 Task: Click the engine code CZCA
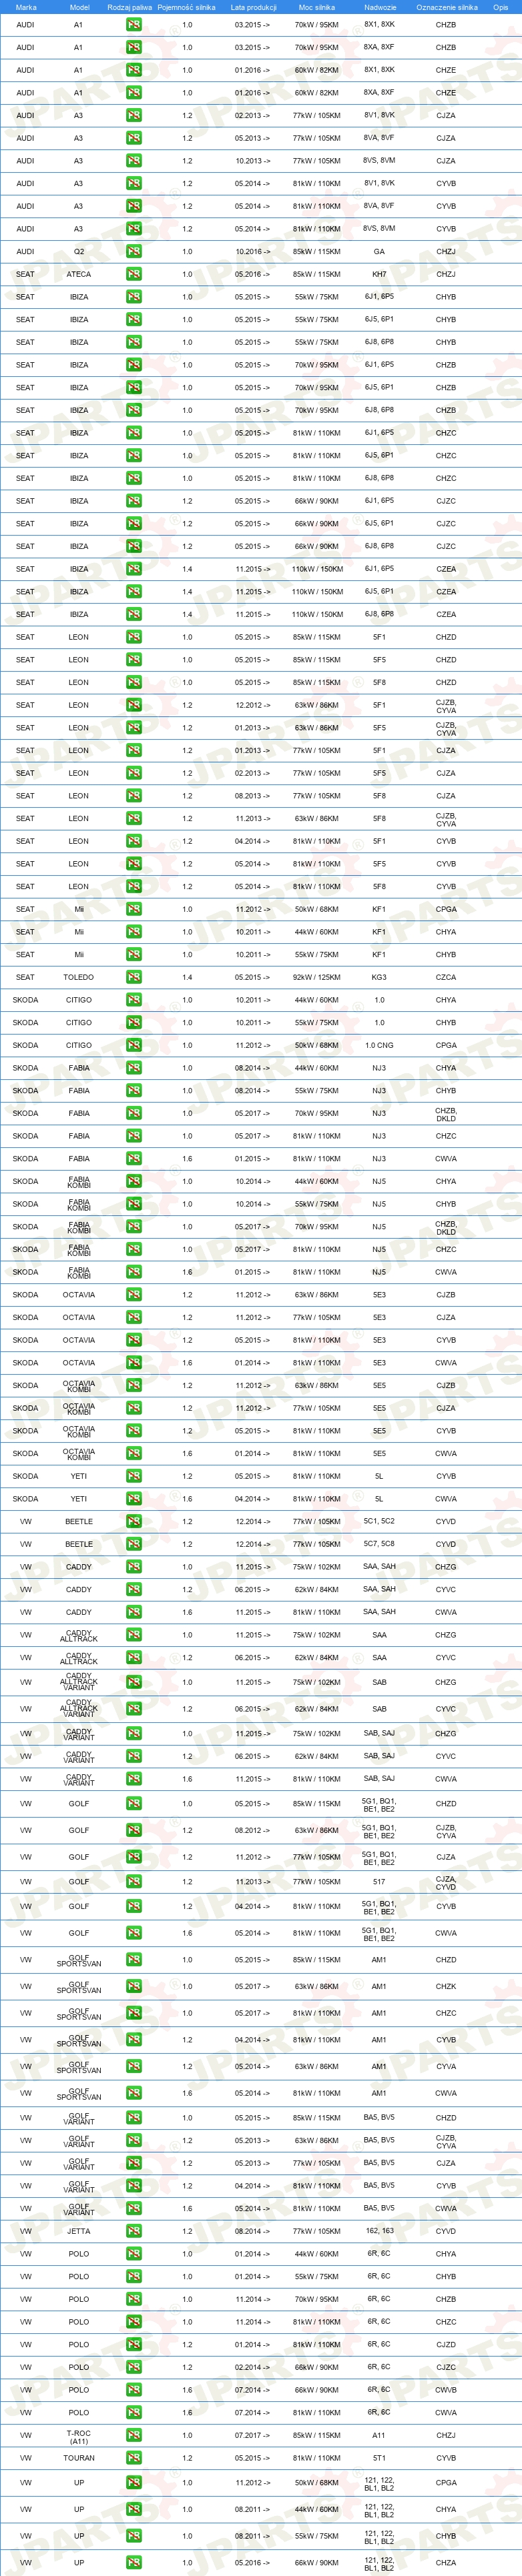[x=446, y=977]
